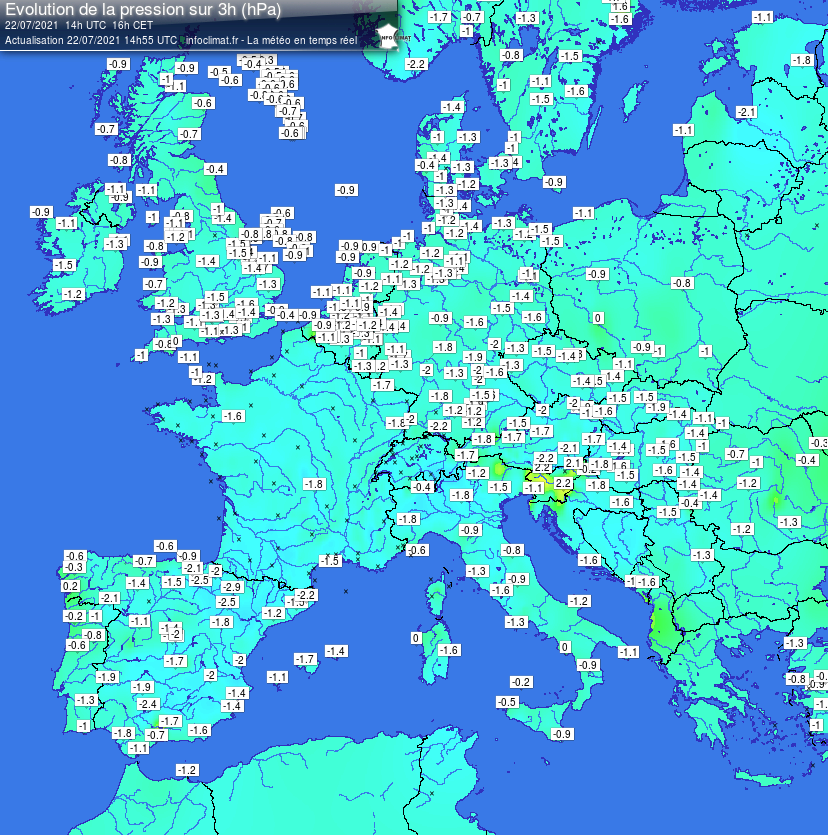
Task: Select the -1.6 label in eastern Sardinia
Action: click(x=449, y=650)
